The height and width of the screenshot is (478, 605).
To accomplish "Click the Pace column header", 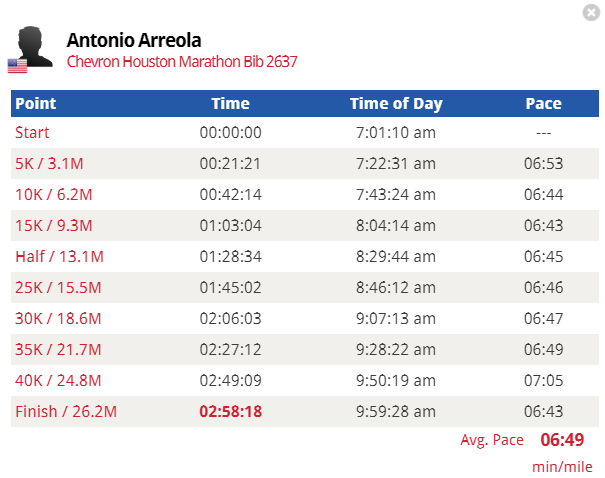I will coord(543,103).
